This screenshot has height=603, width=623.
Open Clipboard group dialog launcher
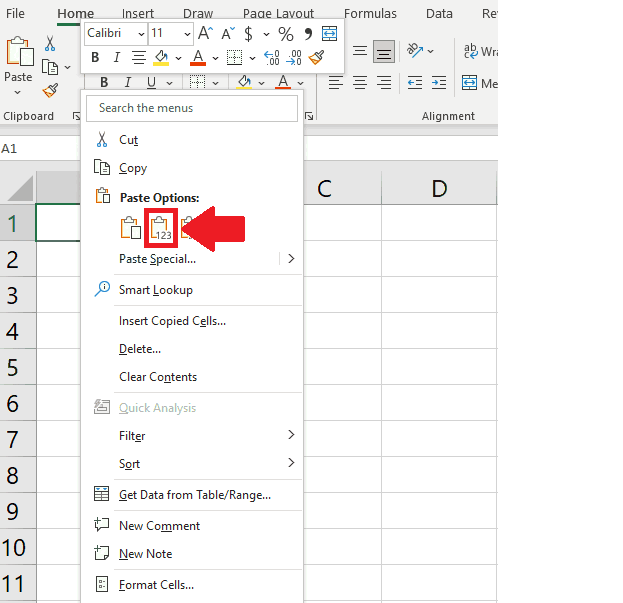[x=75, y=116]
